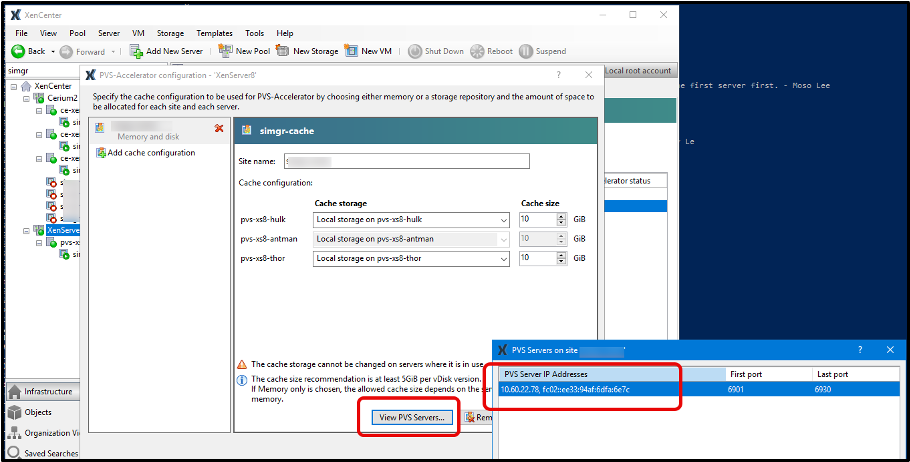The height and width of the screenshot is (462, 910).
Task: Click the New VM toolbar icon
Action: click(x=351, y=51)
